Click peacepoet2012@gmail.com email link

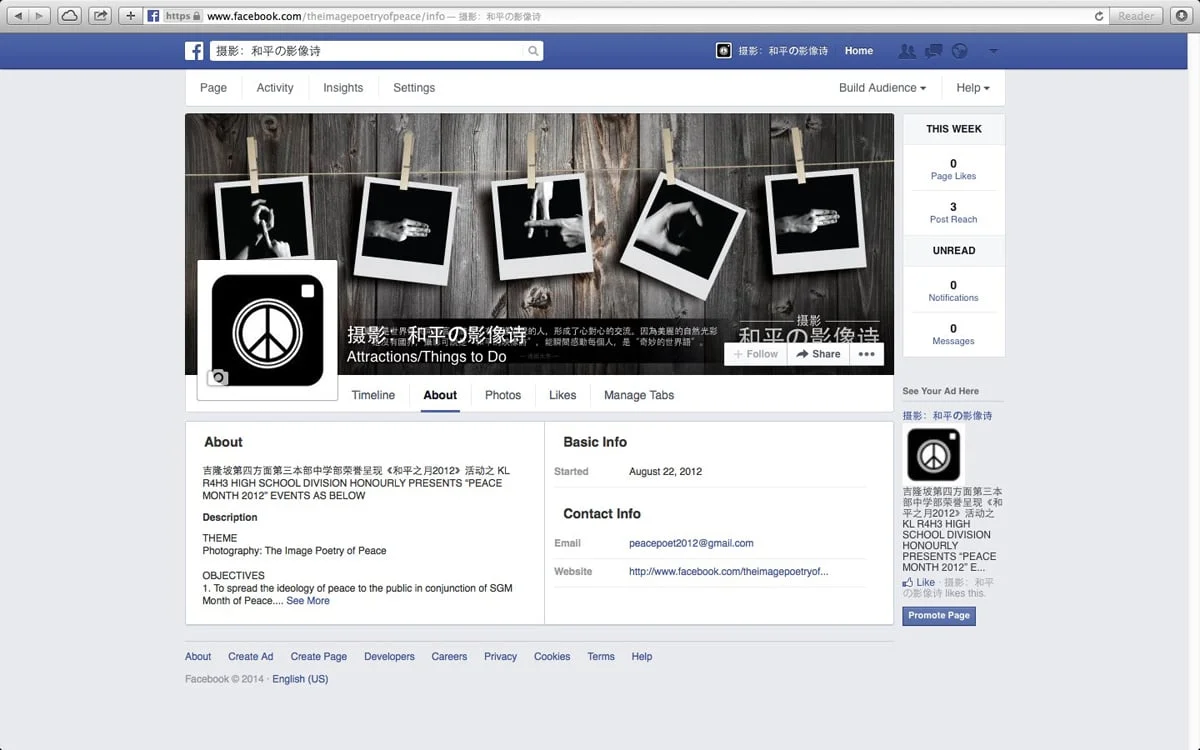[x=691, y=543]
